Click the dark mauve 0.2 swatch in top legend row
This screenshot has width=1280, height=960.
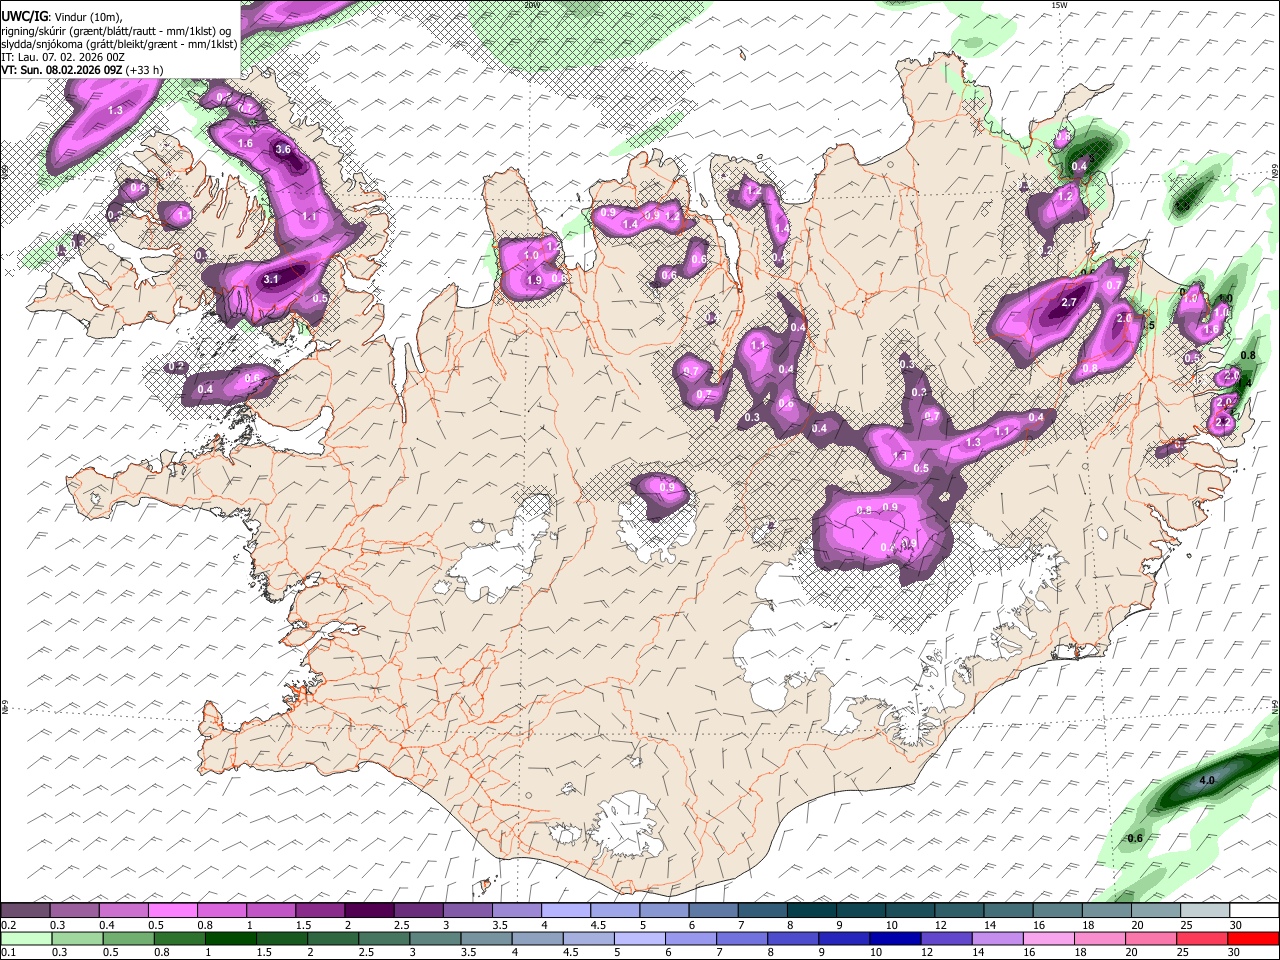[x=25, y=910]
